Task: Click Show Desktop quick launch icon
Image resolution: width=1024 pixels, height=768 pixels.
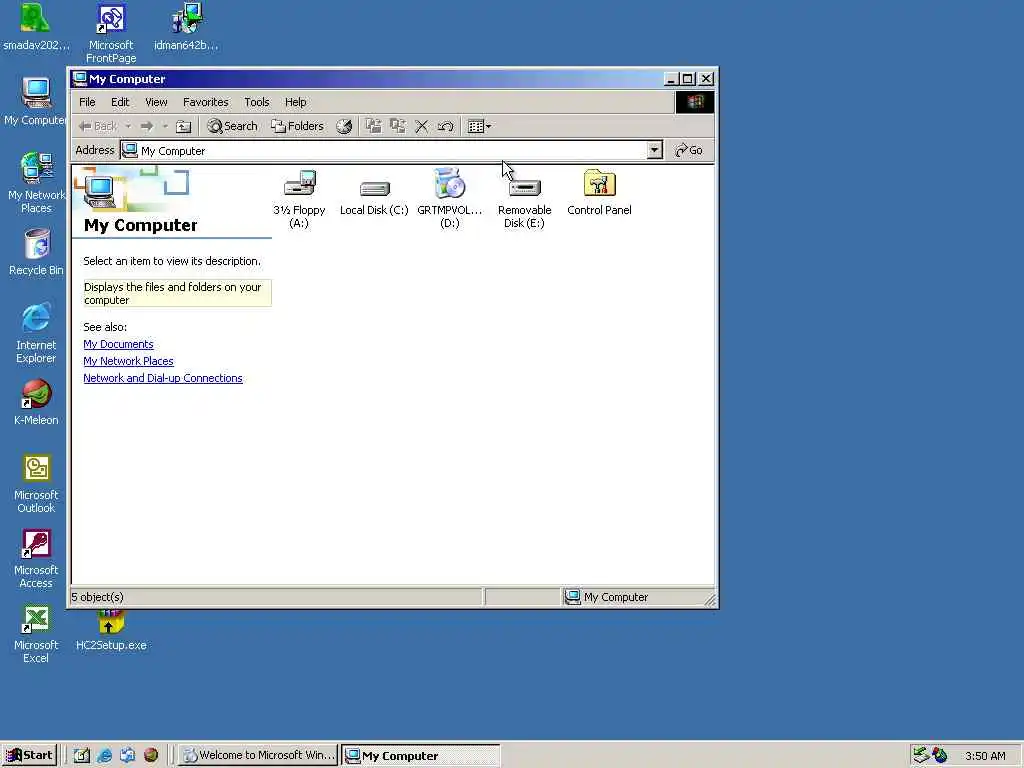Action: pyautogui.click(x=82, y=756)
